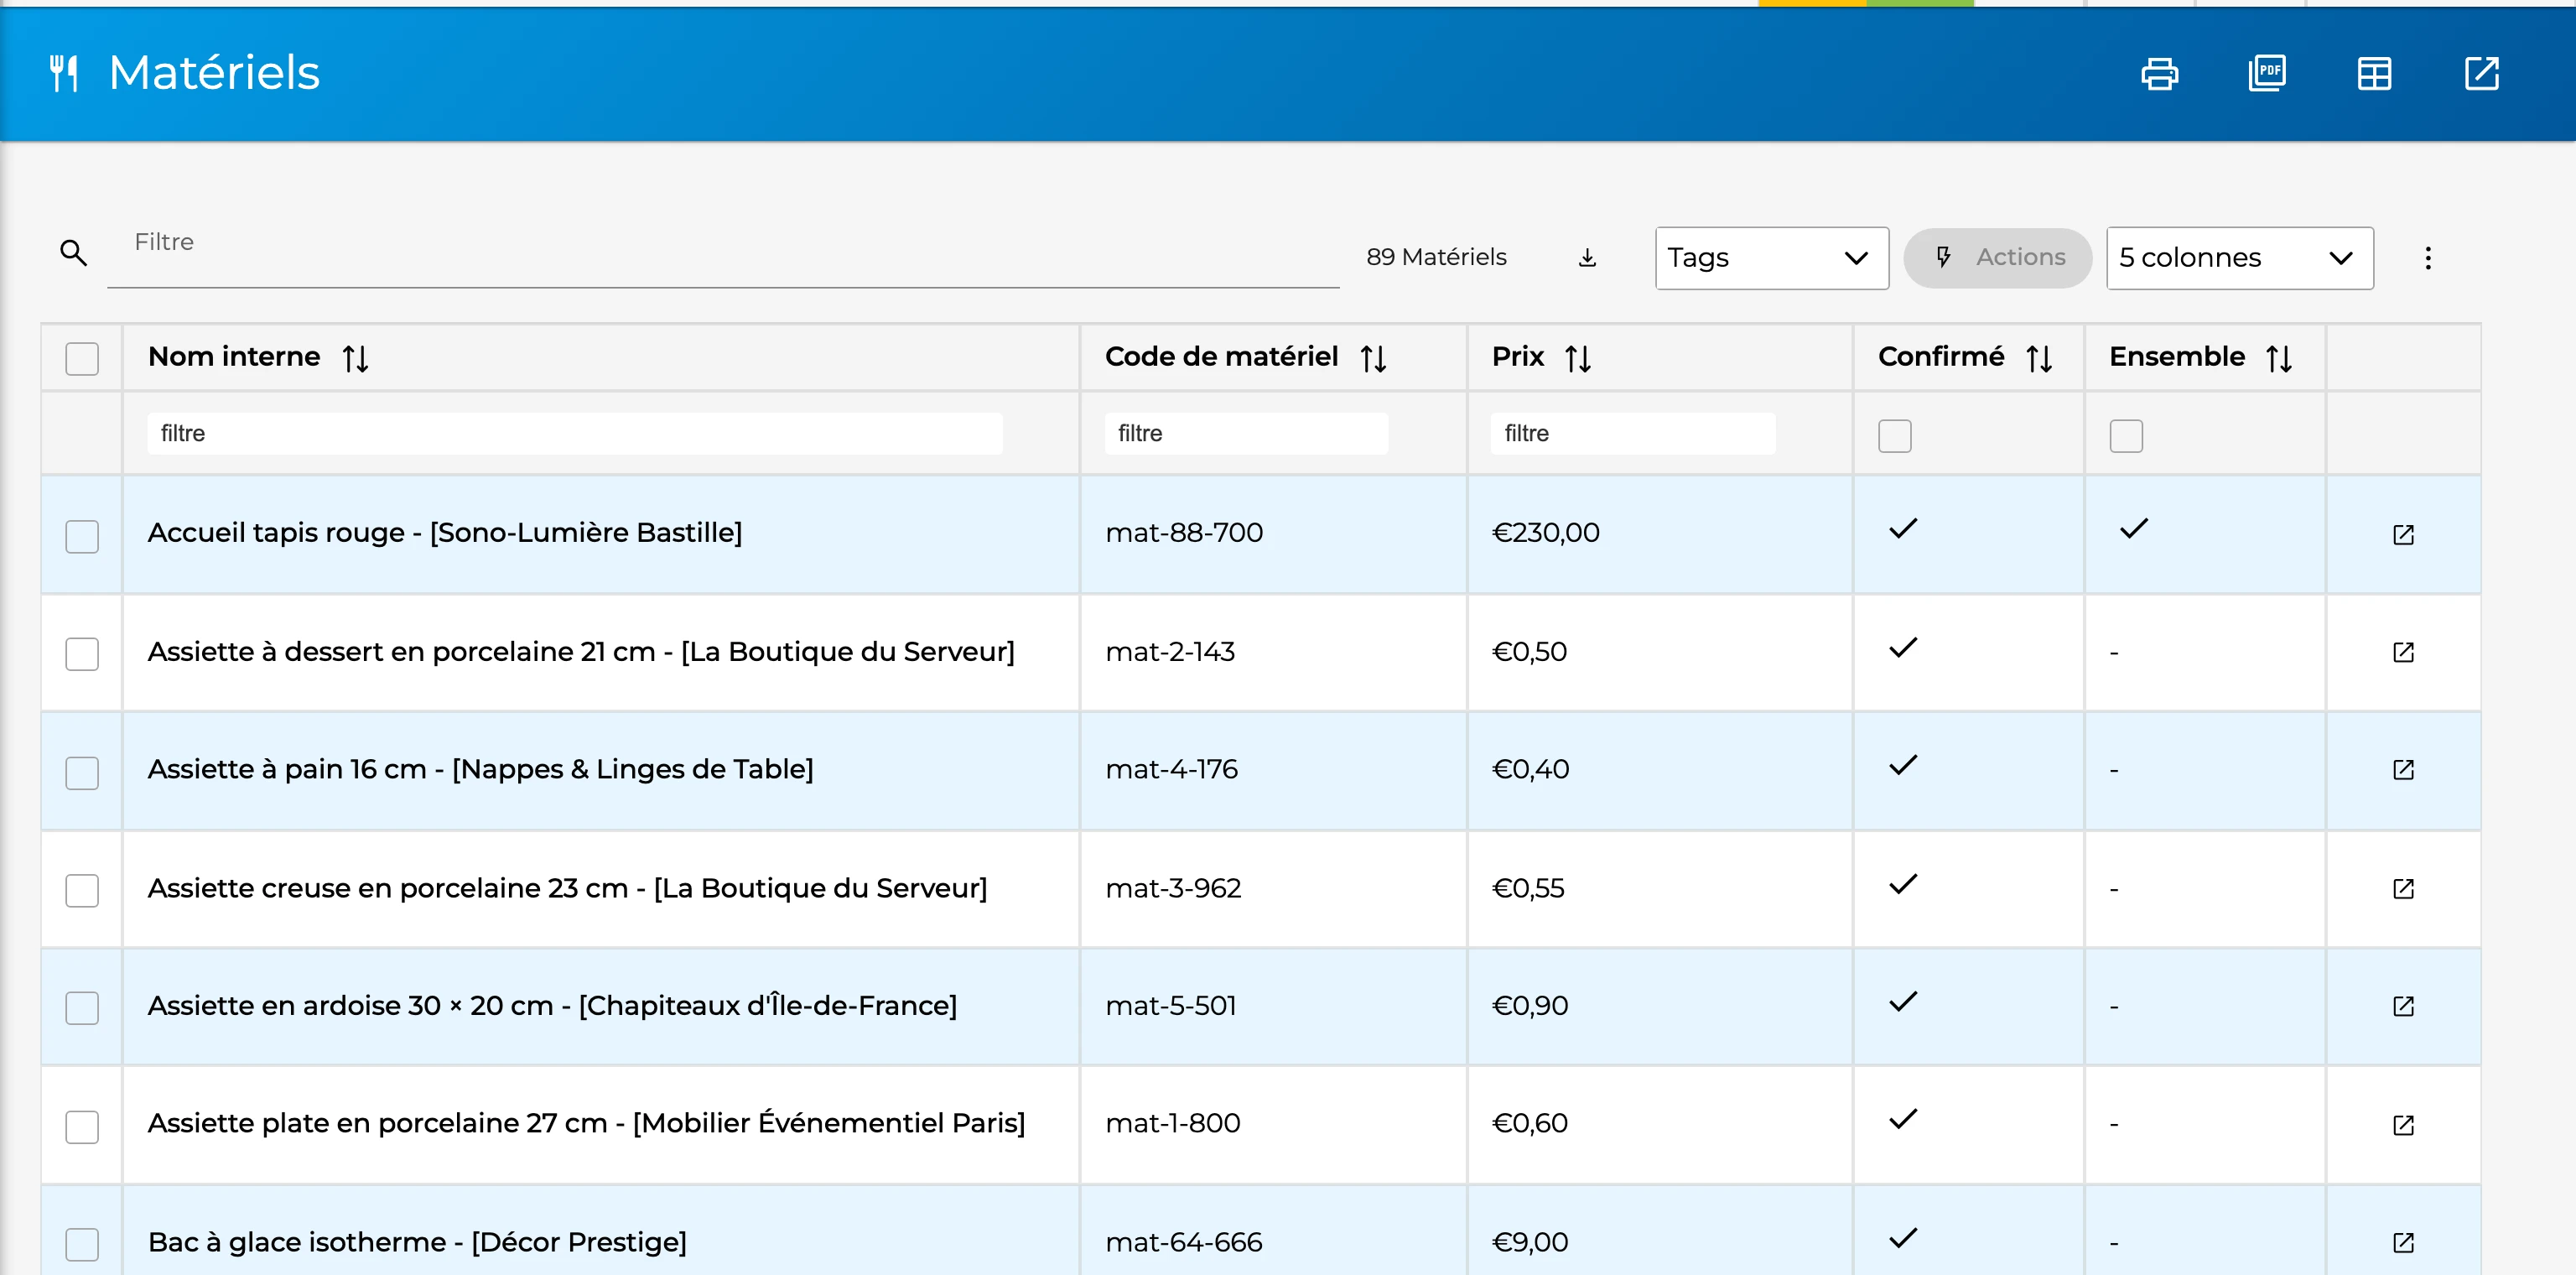Open the Assiette à pain 16 cm row
Viewport: 2576px width, 1275px height.
[2403, 770]
